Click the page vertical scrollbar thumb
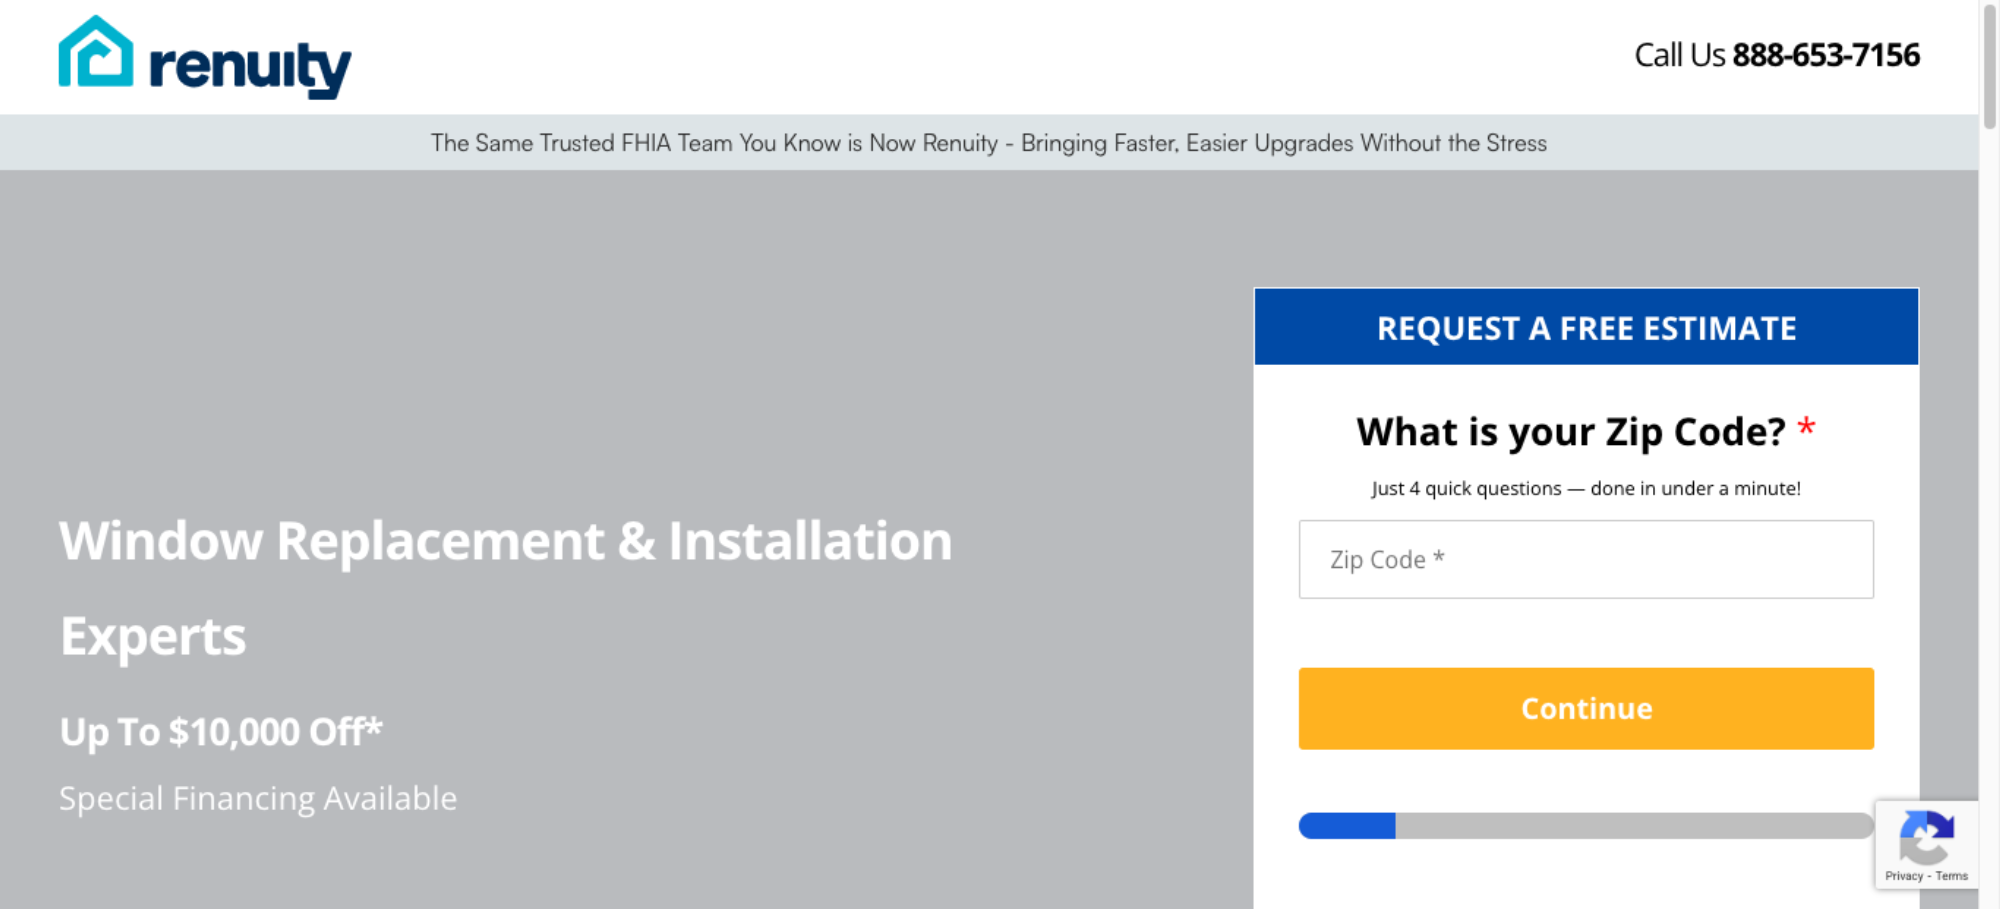This screenshot has width=2000, height=909. 1989,65
